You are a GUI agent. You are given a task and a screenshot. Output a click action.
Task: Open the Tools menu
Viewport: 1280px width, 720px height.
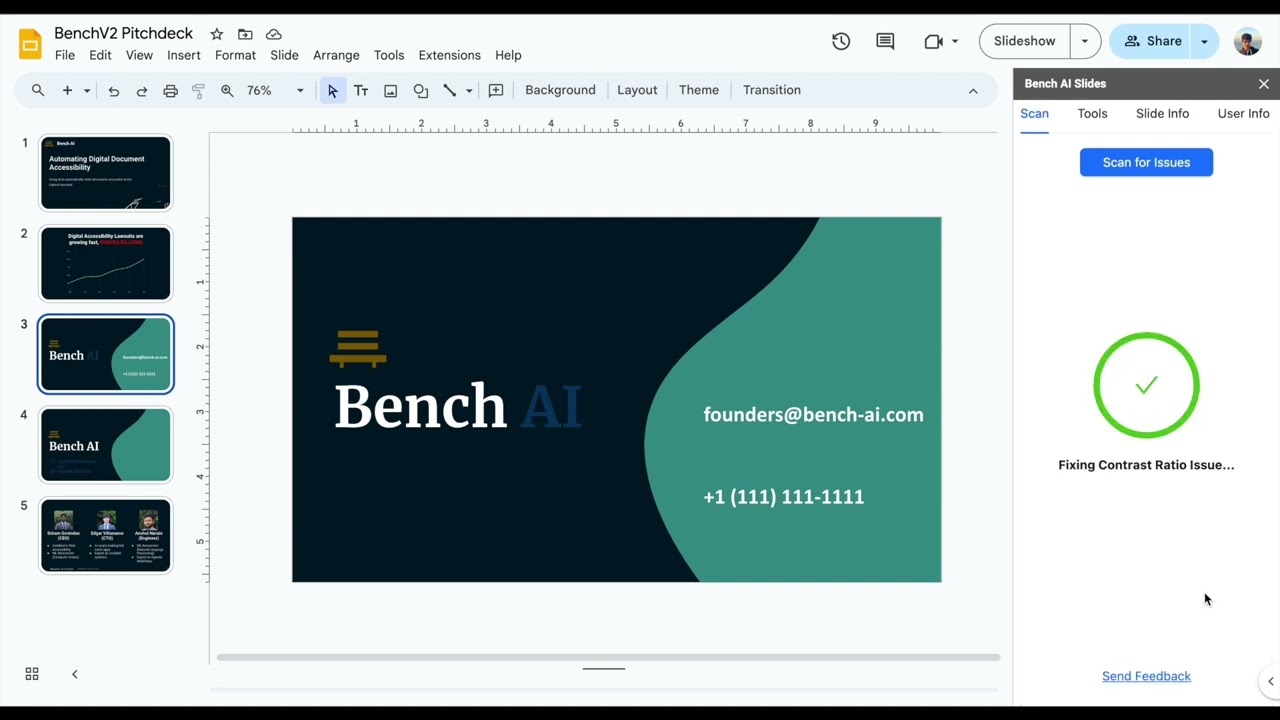pos(389,55)
